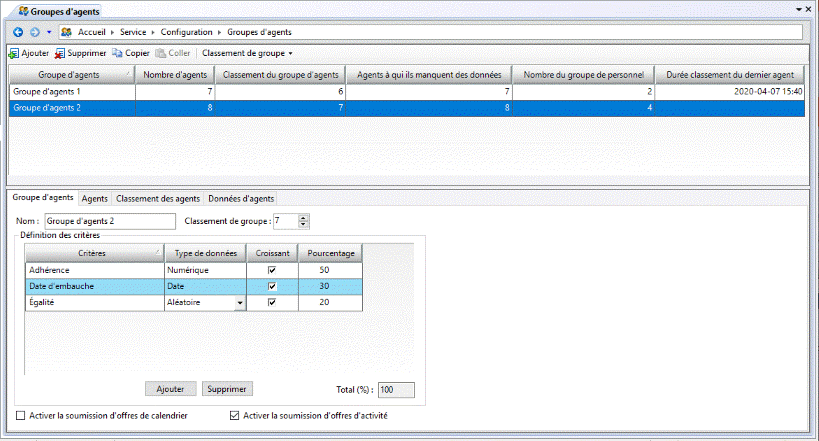
Task: Click the breadcrumb home icon
Action: (66, 32)
